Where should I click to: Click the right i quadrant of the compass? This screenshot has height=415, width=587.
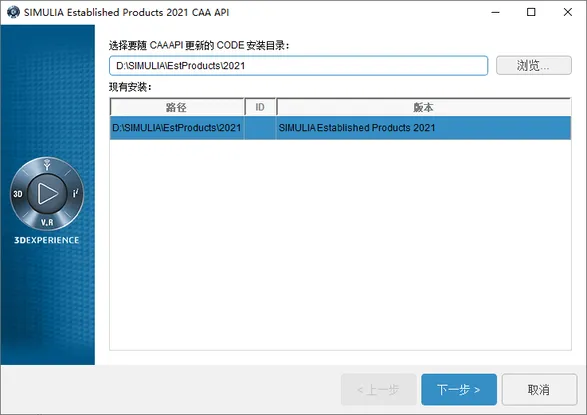(x=75, y=193)
